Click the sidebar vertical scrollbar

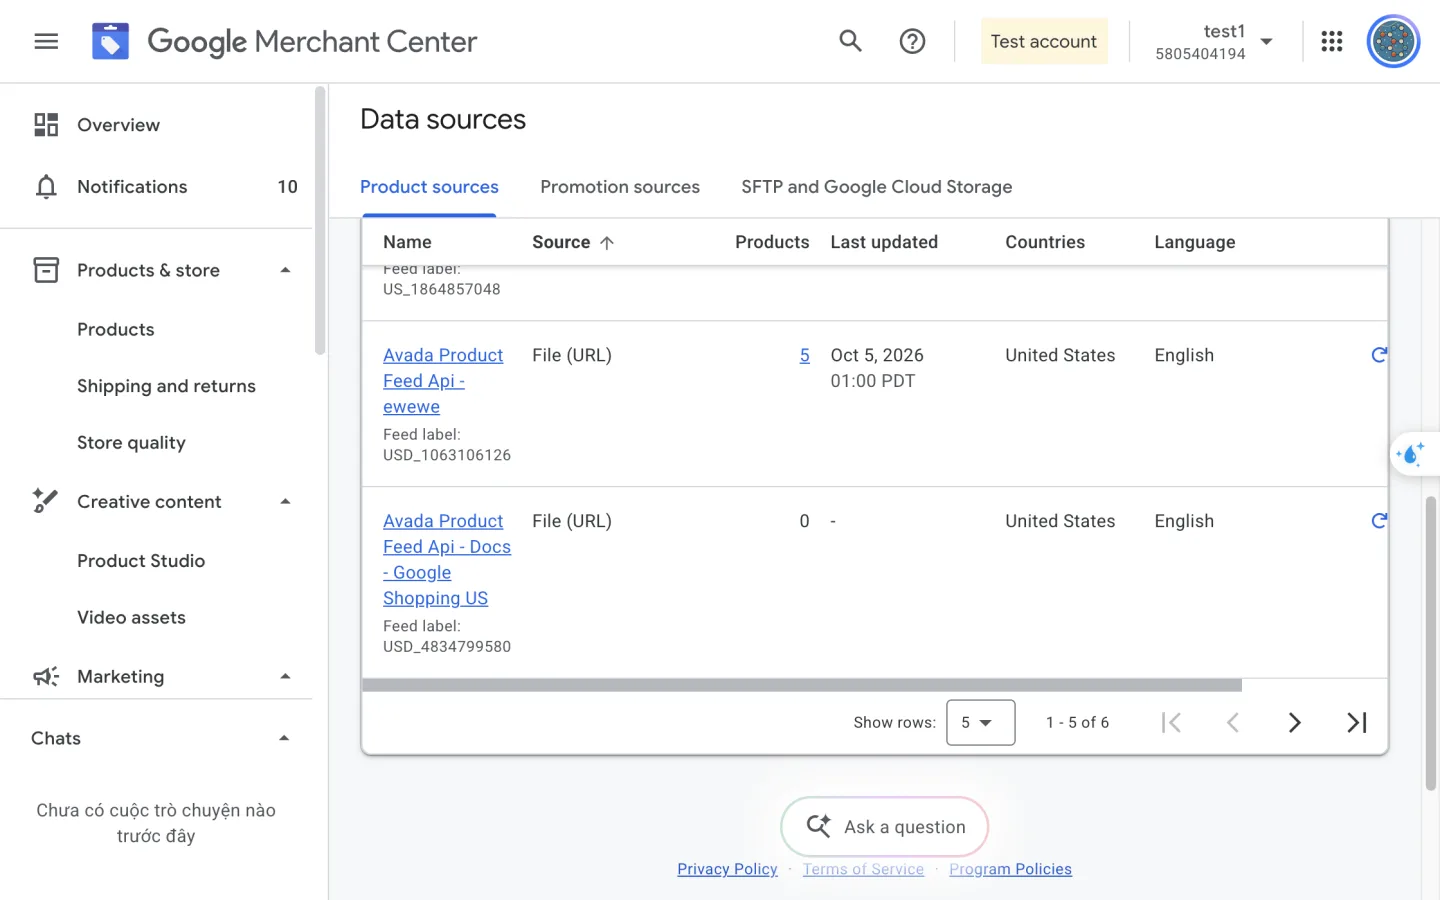coord(320,221)
